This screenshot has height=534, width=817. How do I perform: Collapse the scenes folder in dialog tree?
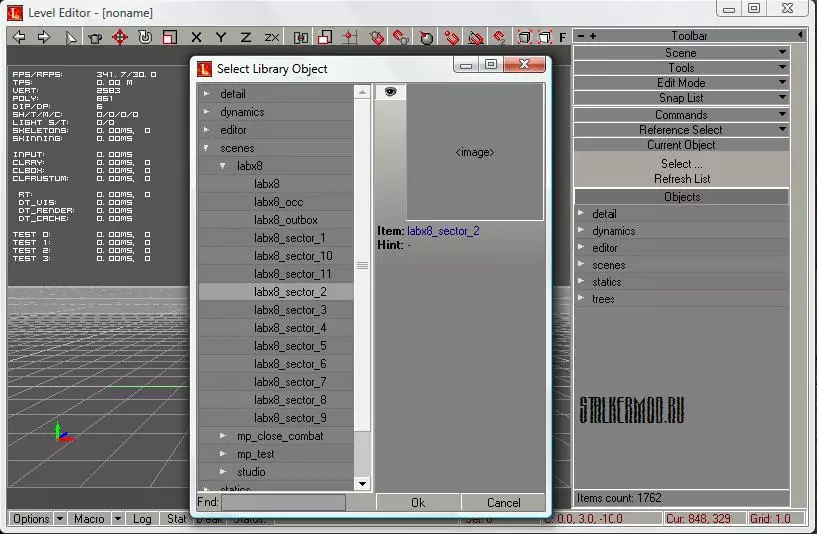207,148
